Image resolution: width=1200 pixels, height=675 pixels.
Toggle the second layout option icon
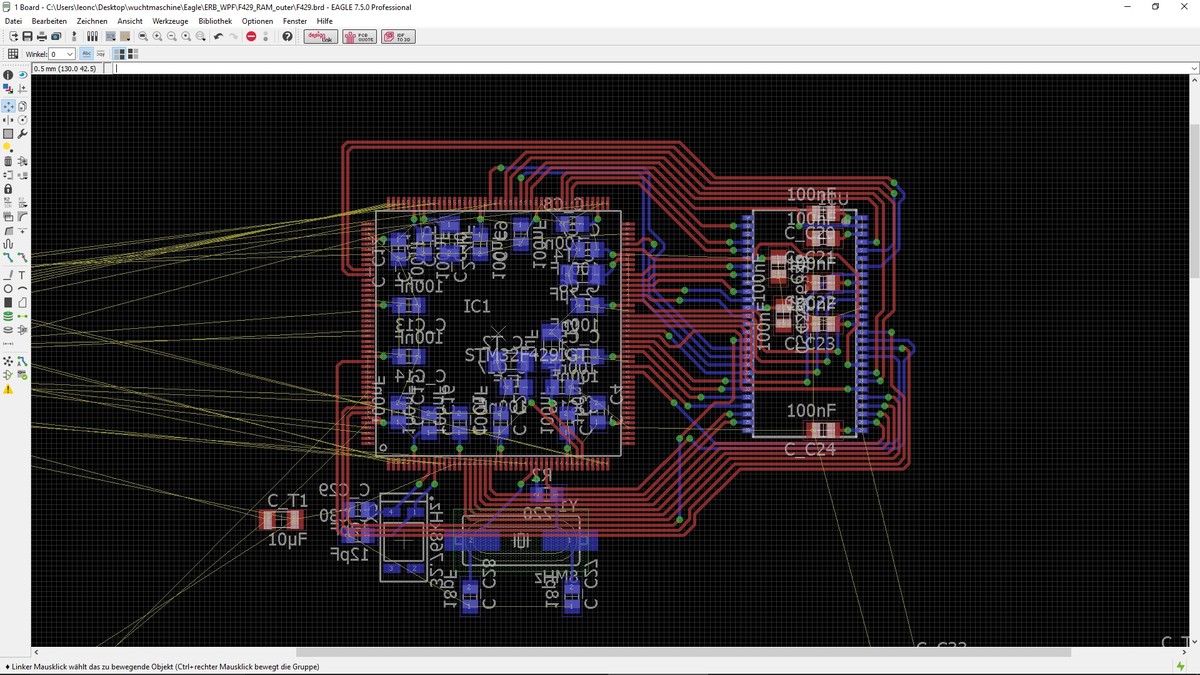point(133,54)
